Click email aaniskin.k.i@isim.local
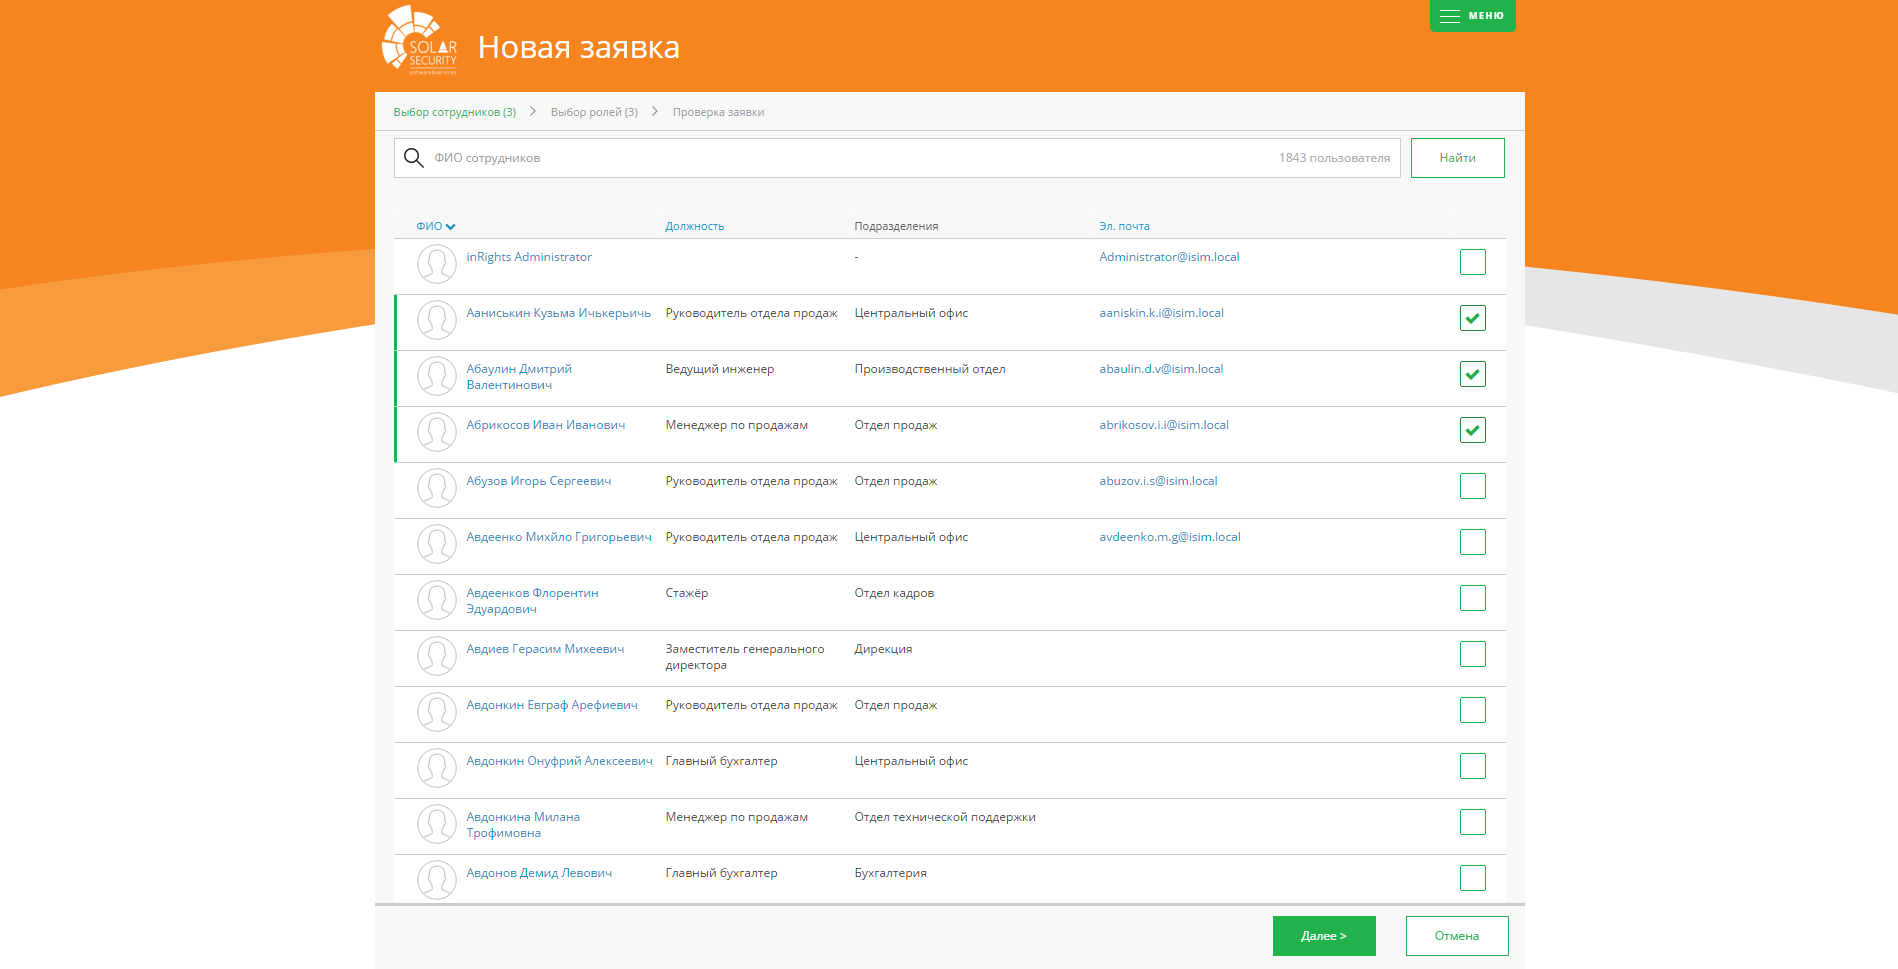The image size is (1898, 969). [1161, 313]
